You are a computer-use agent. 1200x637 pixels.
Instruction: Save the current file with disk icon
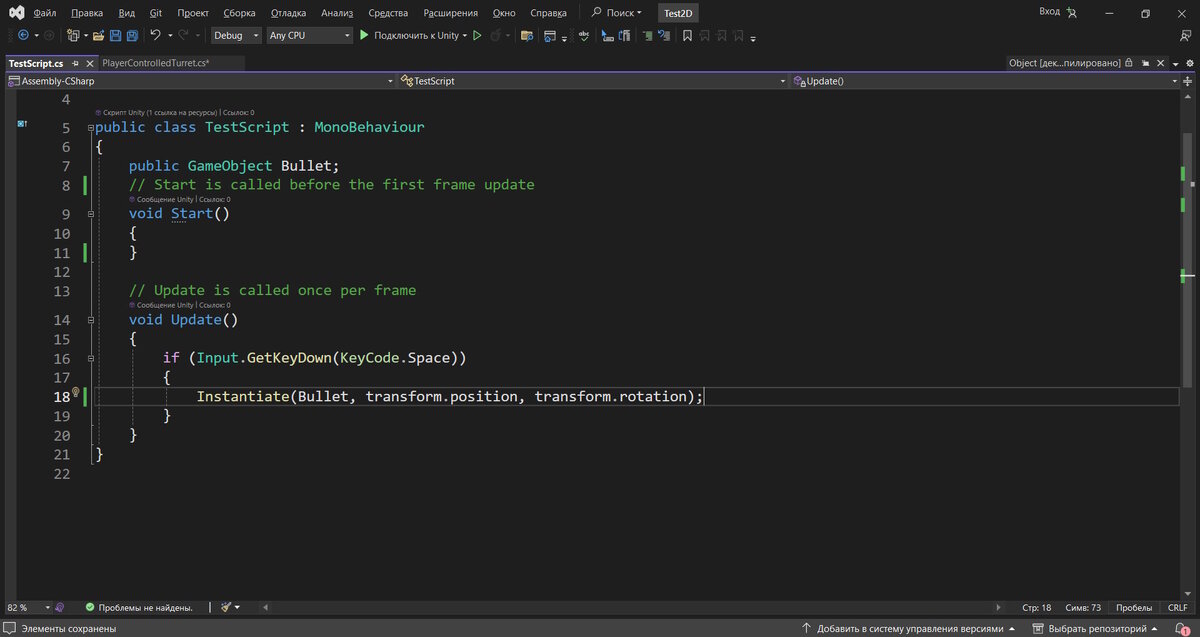click(115, 35)
